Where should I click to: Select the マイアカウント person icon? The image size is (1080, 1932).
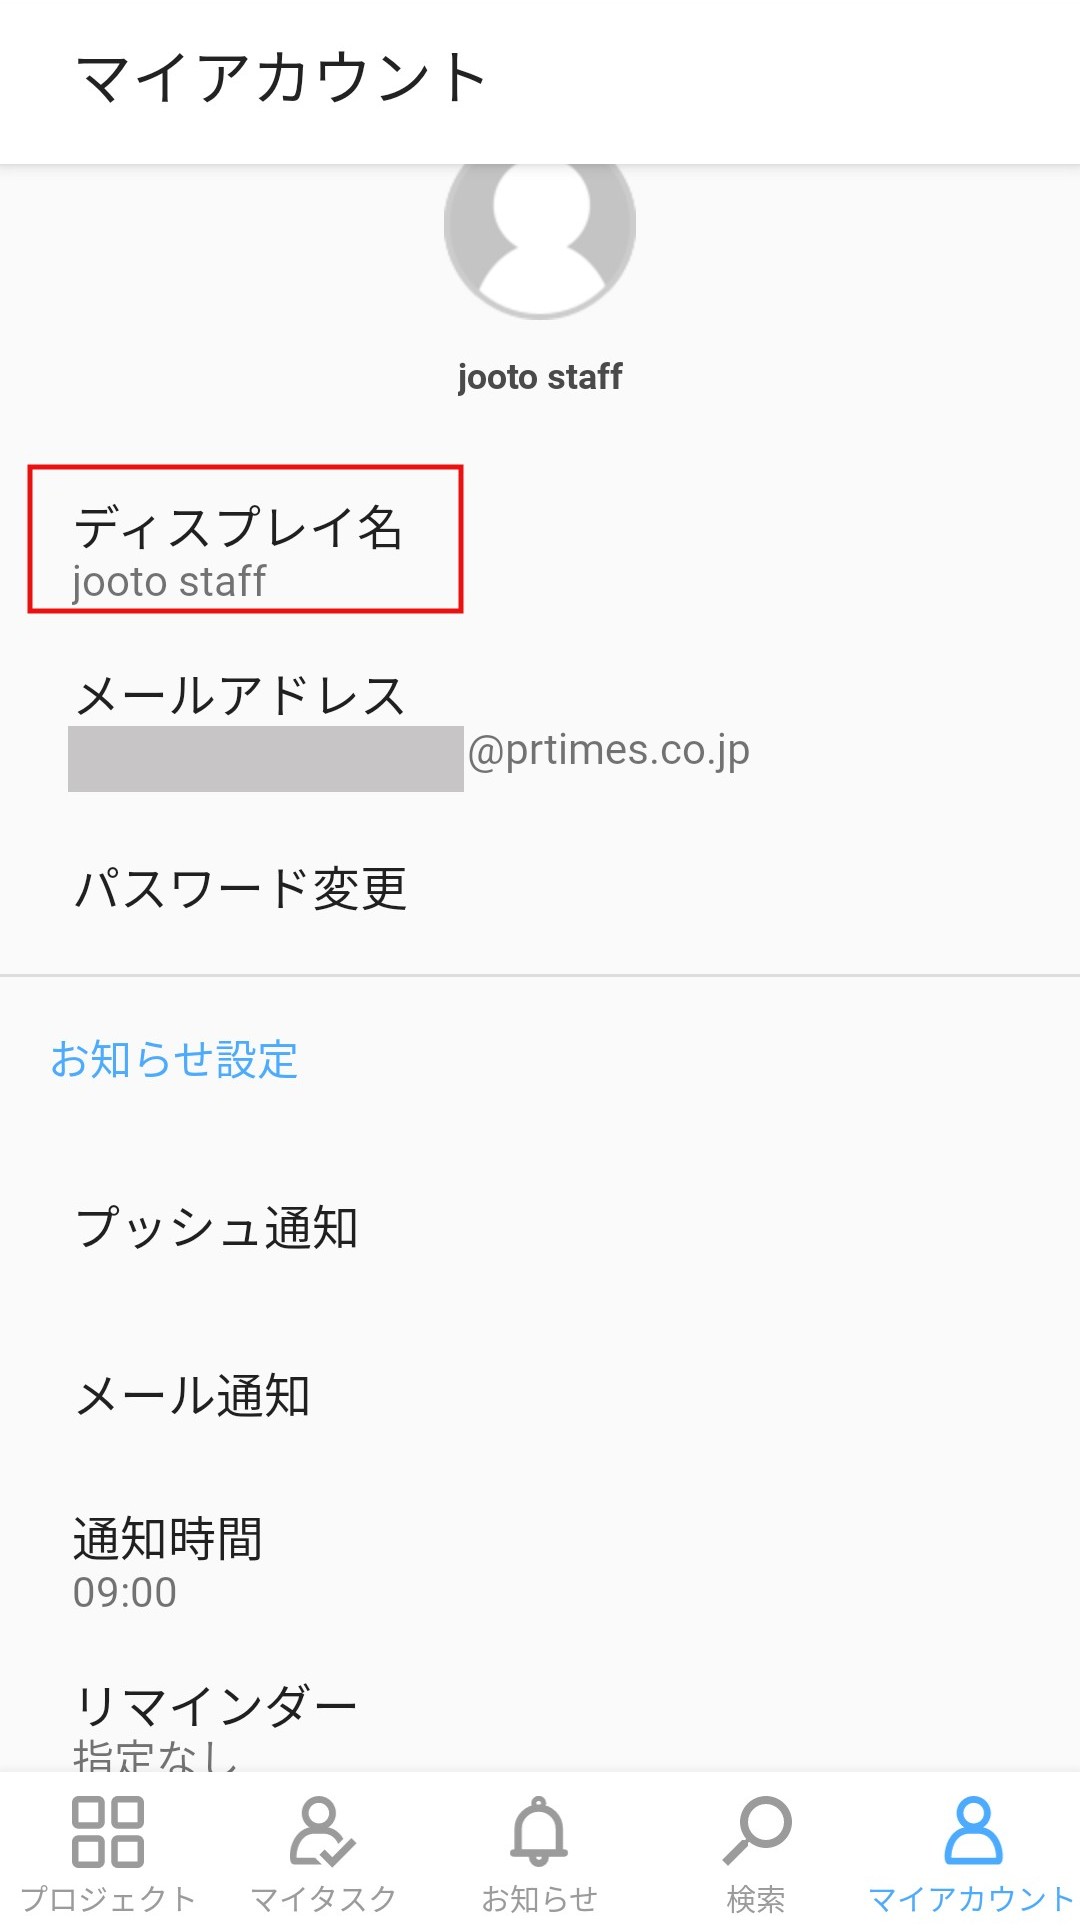pos(973,1830)
